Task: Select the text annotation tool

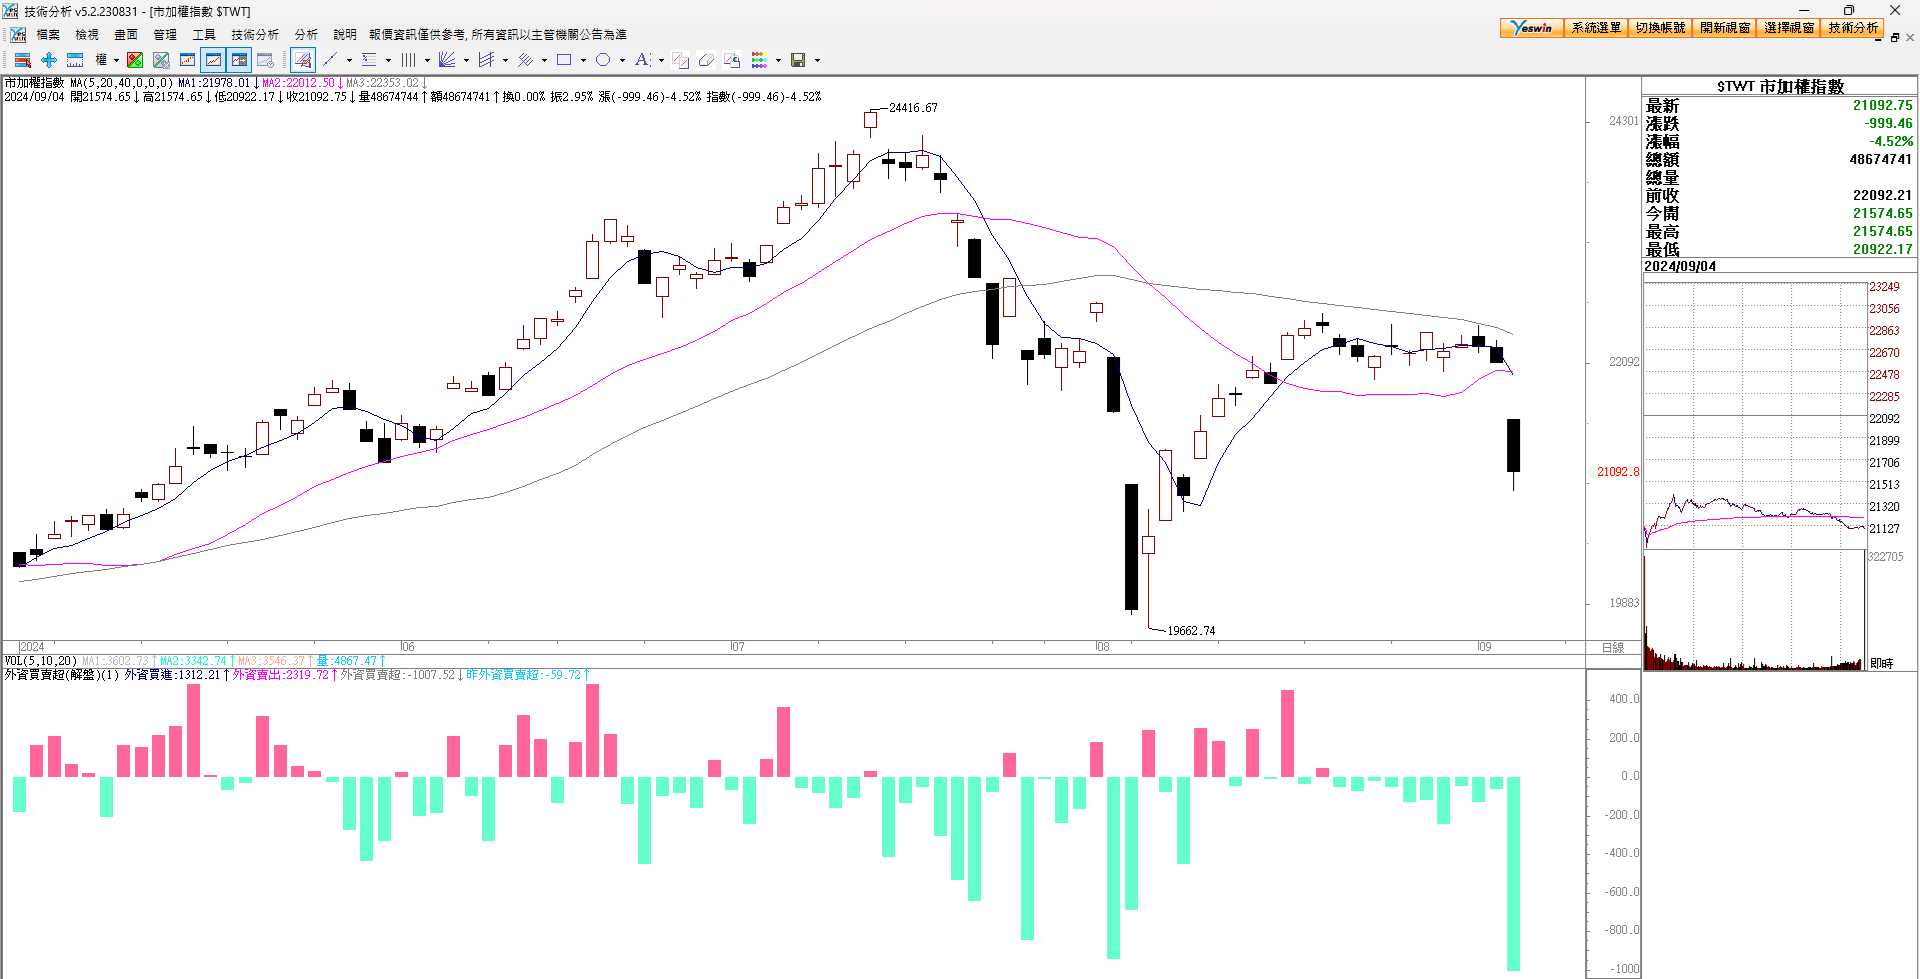Action: pos(642,60)
